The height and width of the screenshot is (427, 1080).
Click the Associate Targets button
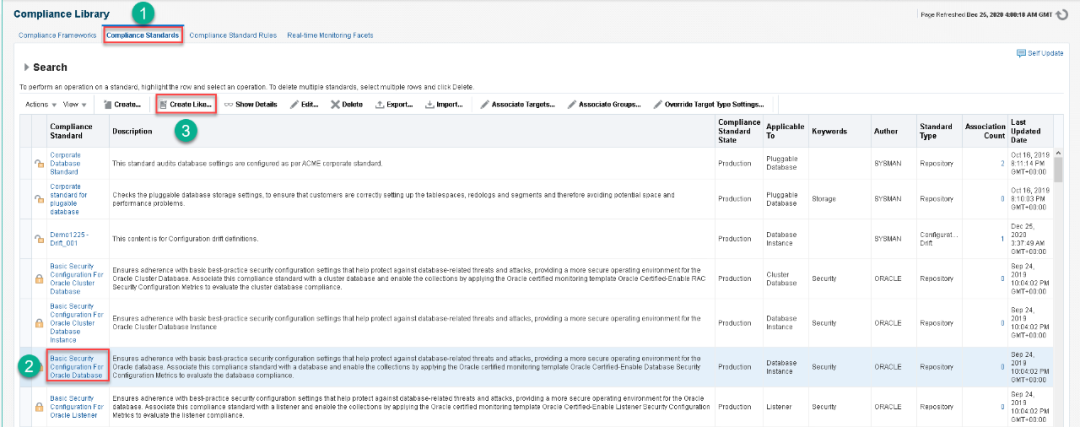pos(517,104)
